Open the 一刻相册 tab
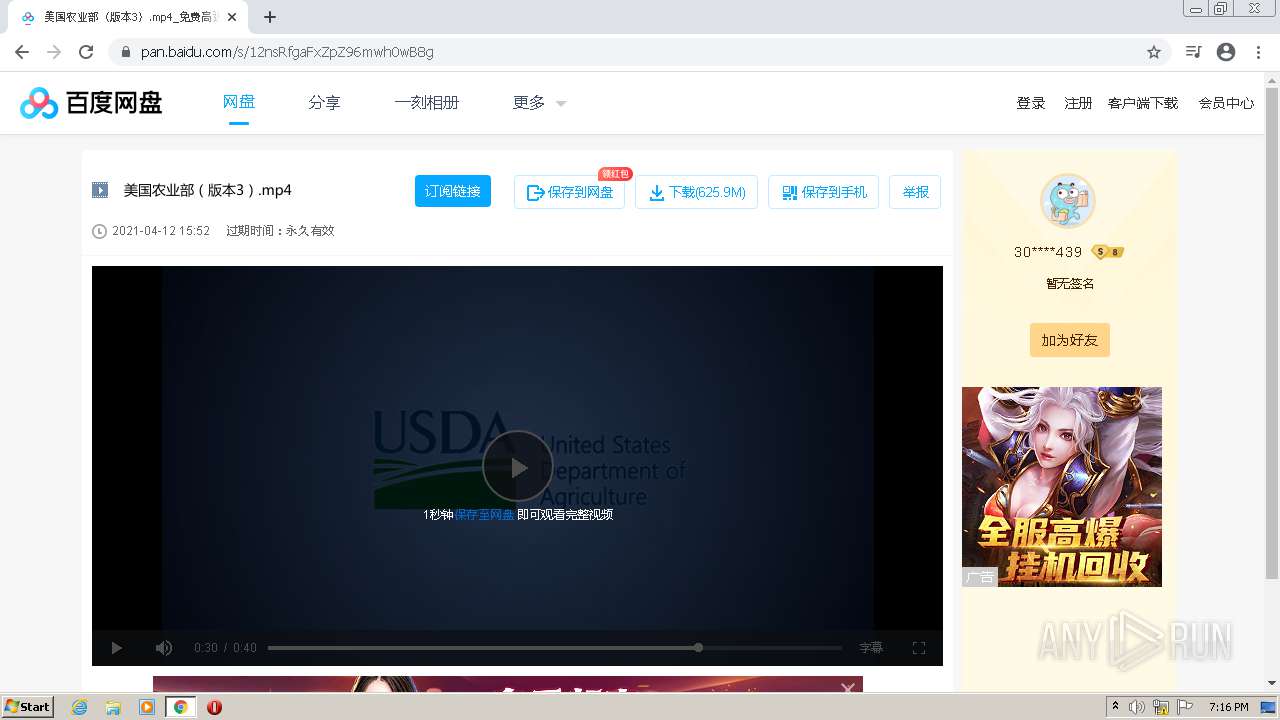The width and height of the screenshot is (1280, 720). tap(427, 102)
